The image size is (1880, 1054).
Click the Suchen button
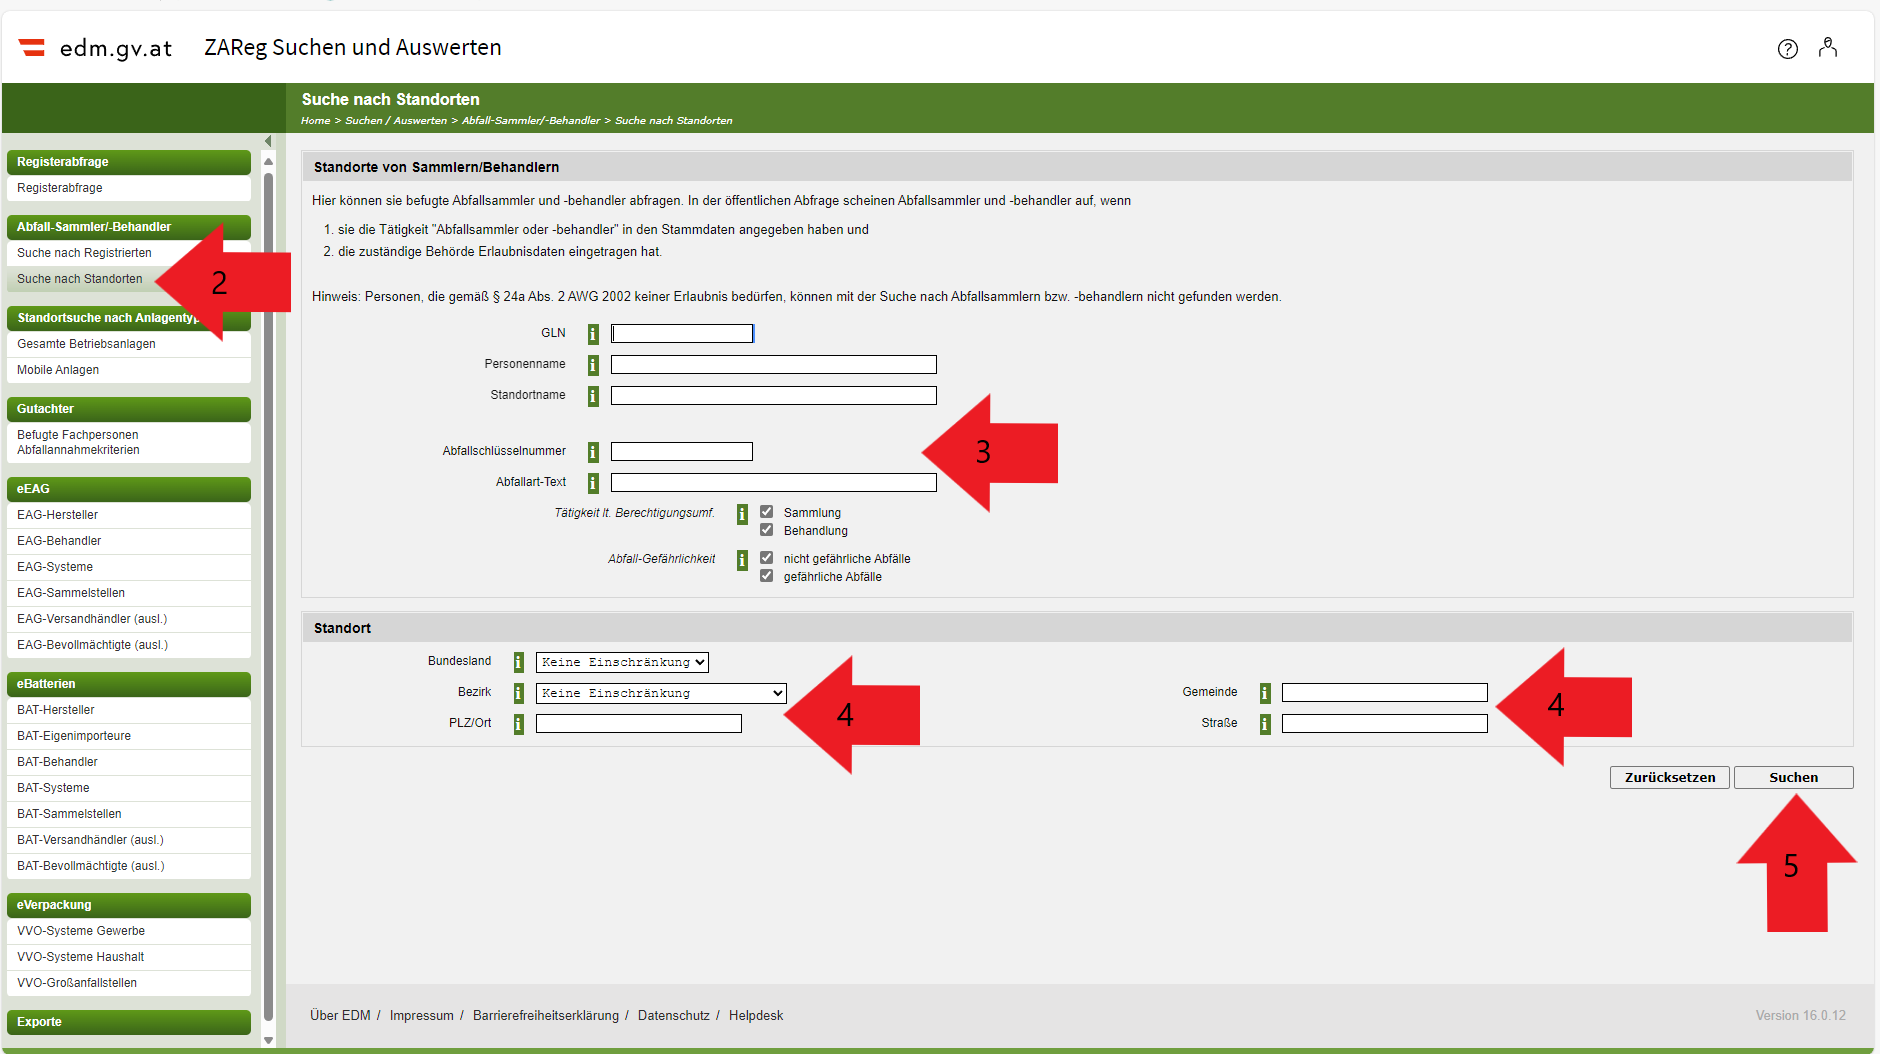tap(1793, 777)
